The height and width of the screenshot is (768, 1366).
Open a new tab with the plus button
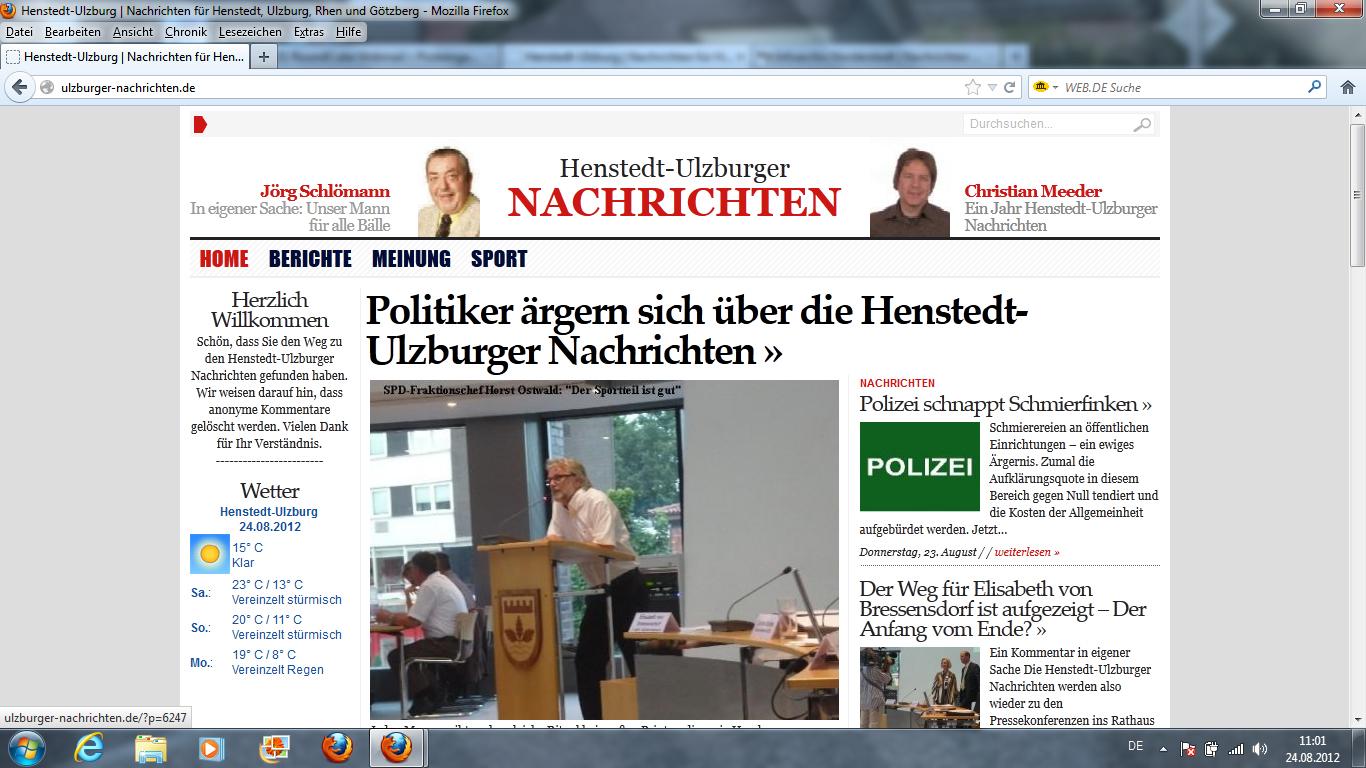[x=263, y=57]
